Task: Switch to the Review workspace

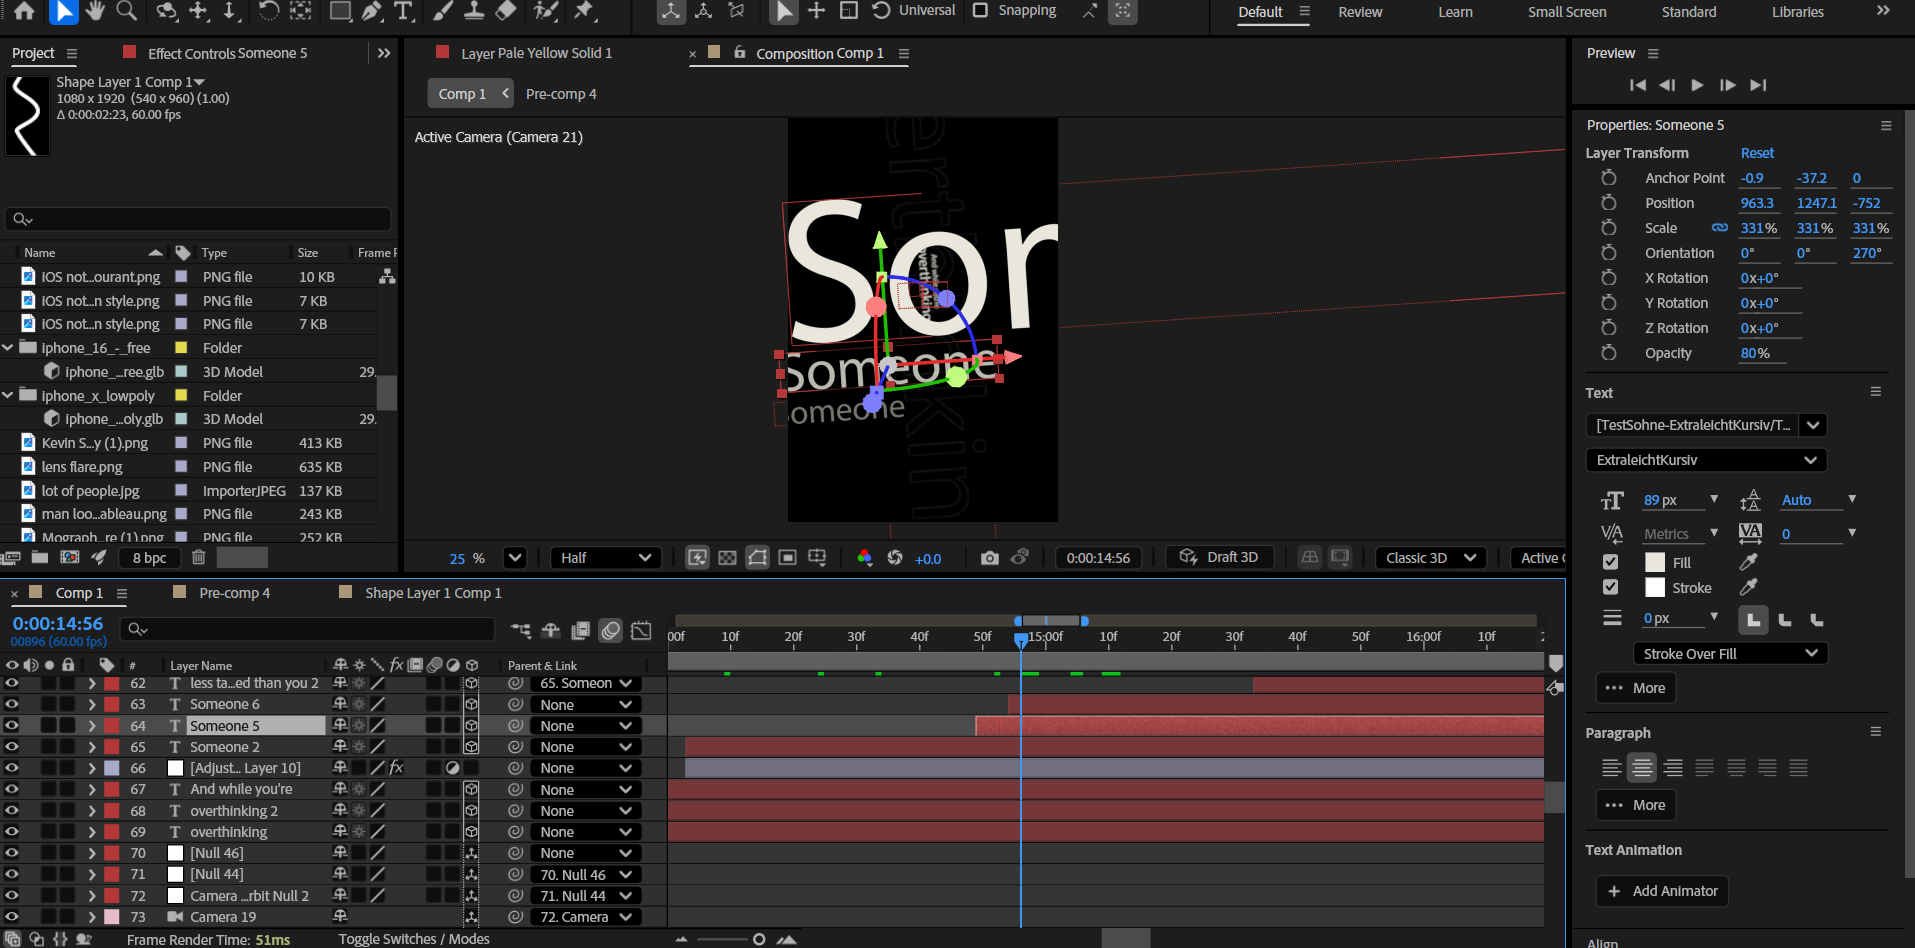Action: 1360,12
